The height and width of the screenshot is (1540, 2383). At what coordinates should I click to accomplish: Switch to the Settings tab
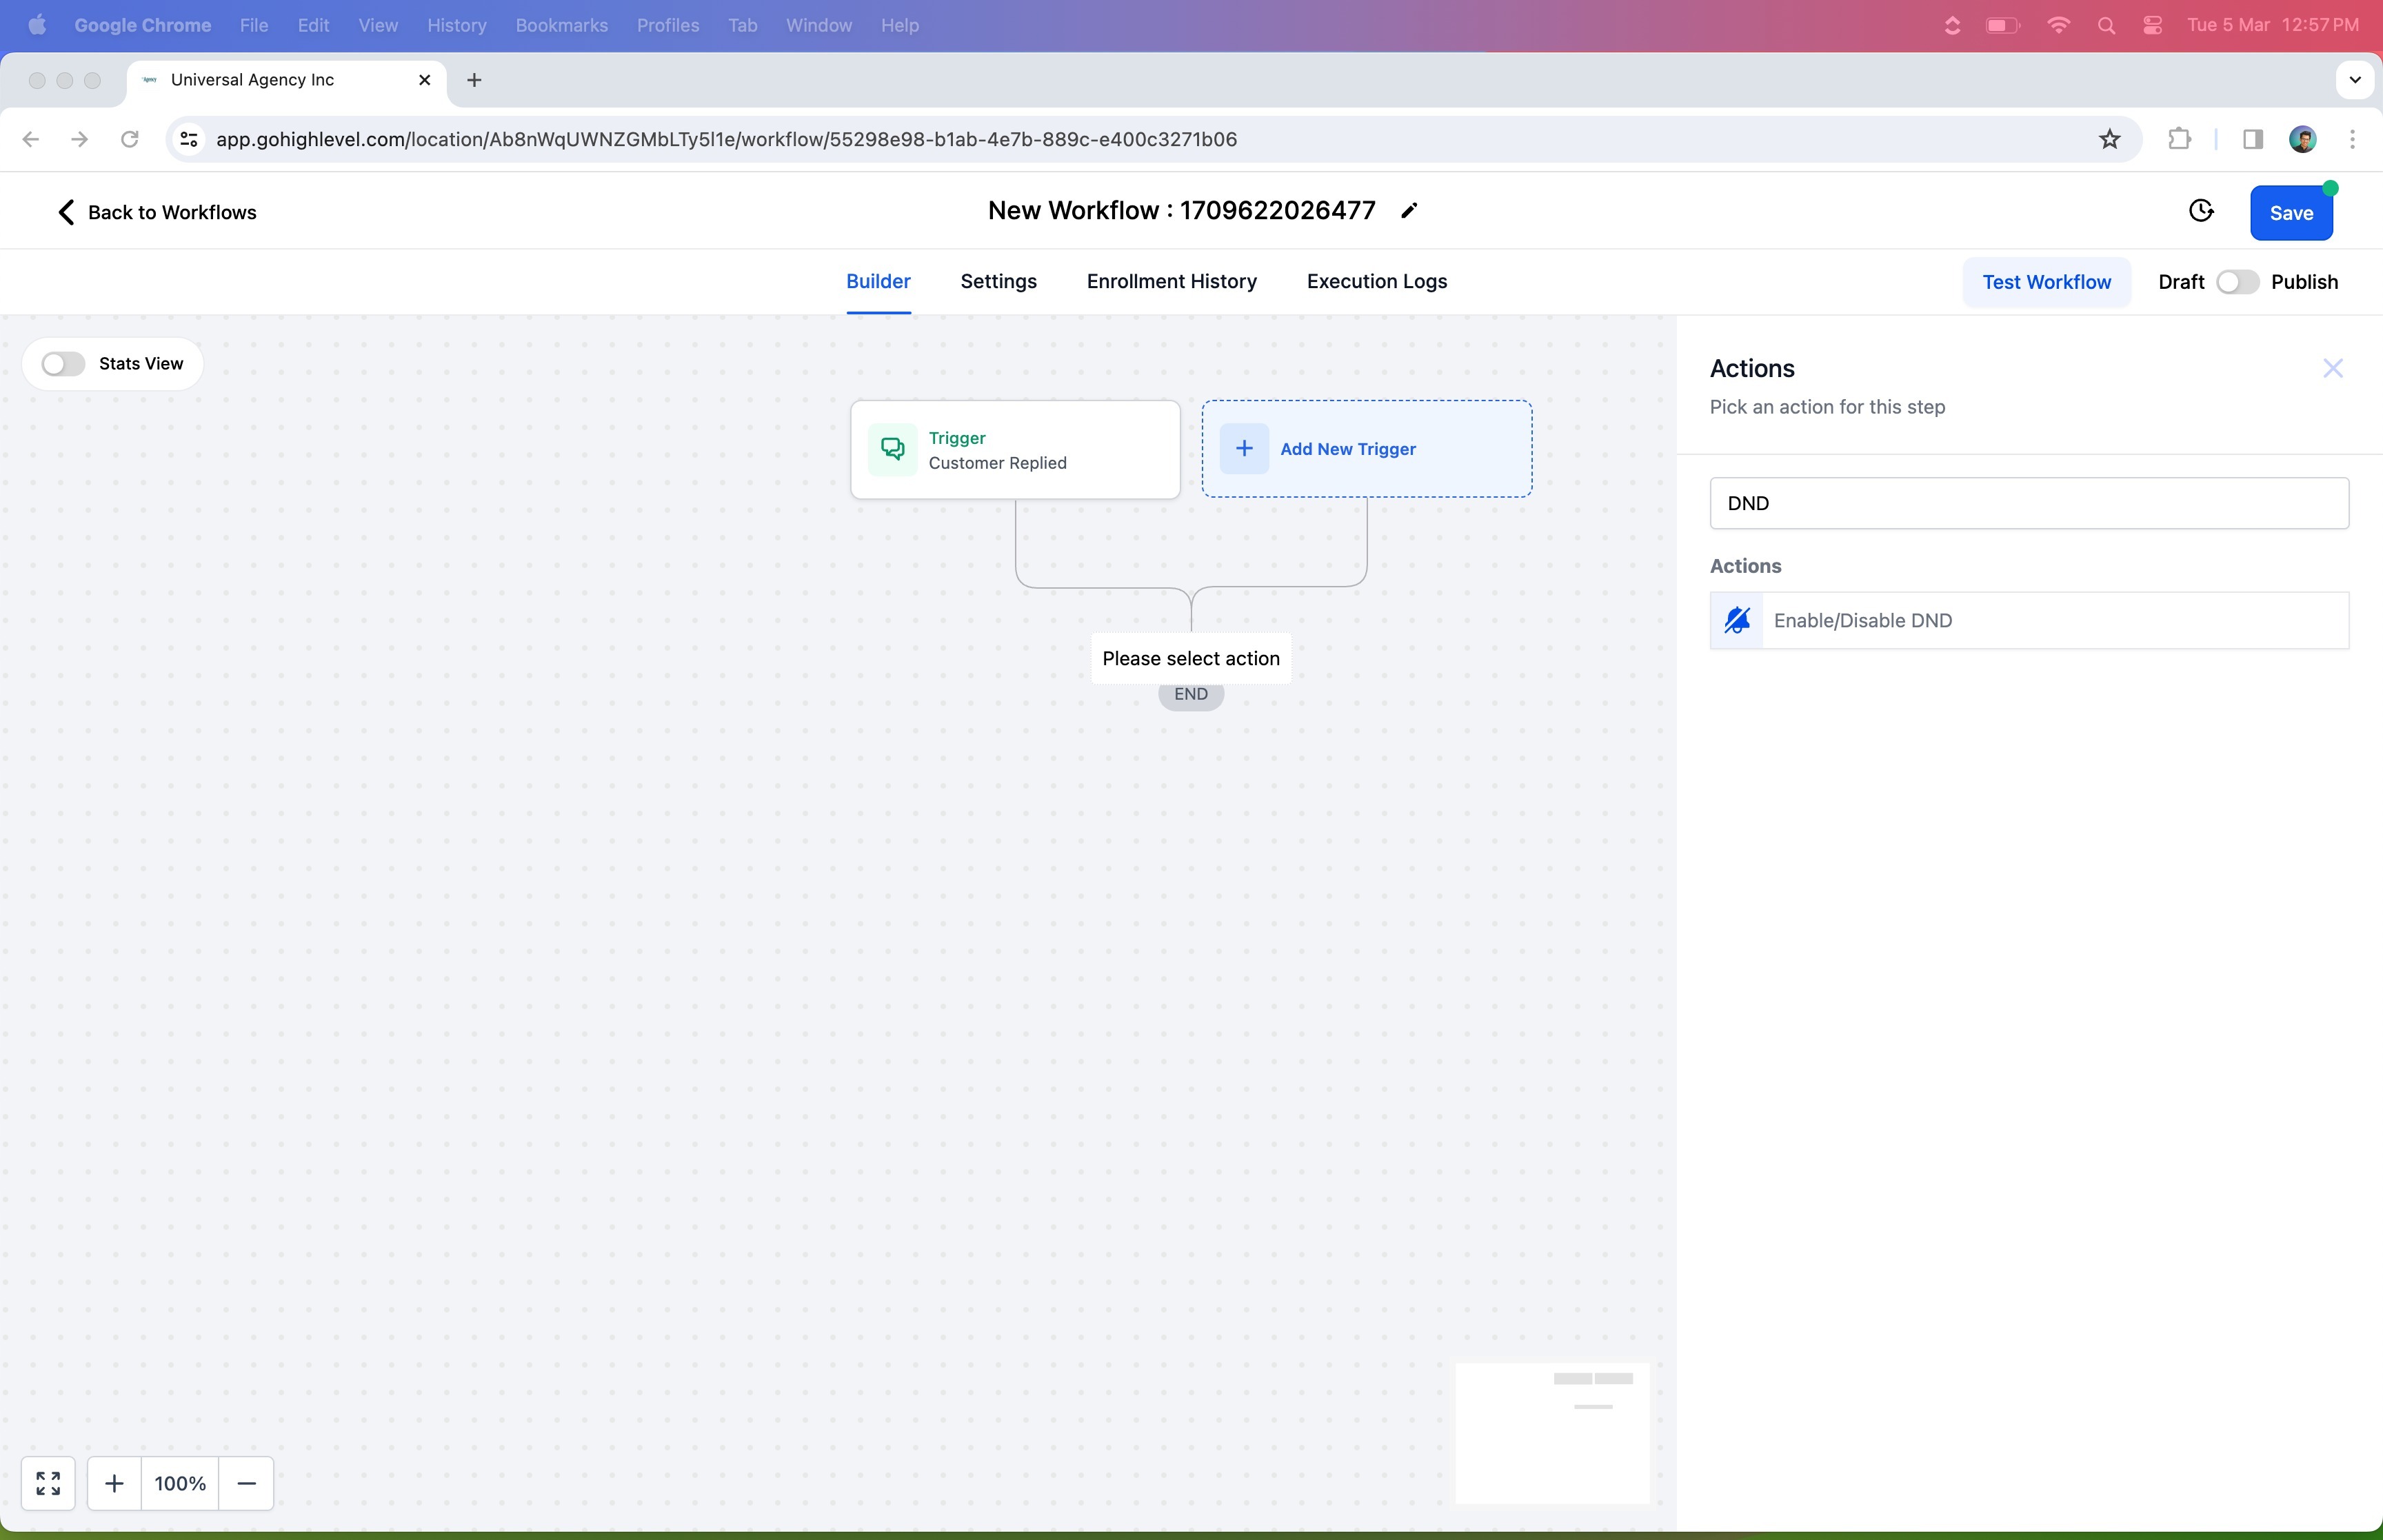998,281
